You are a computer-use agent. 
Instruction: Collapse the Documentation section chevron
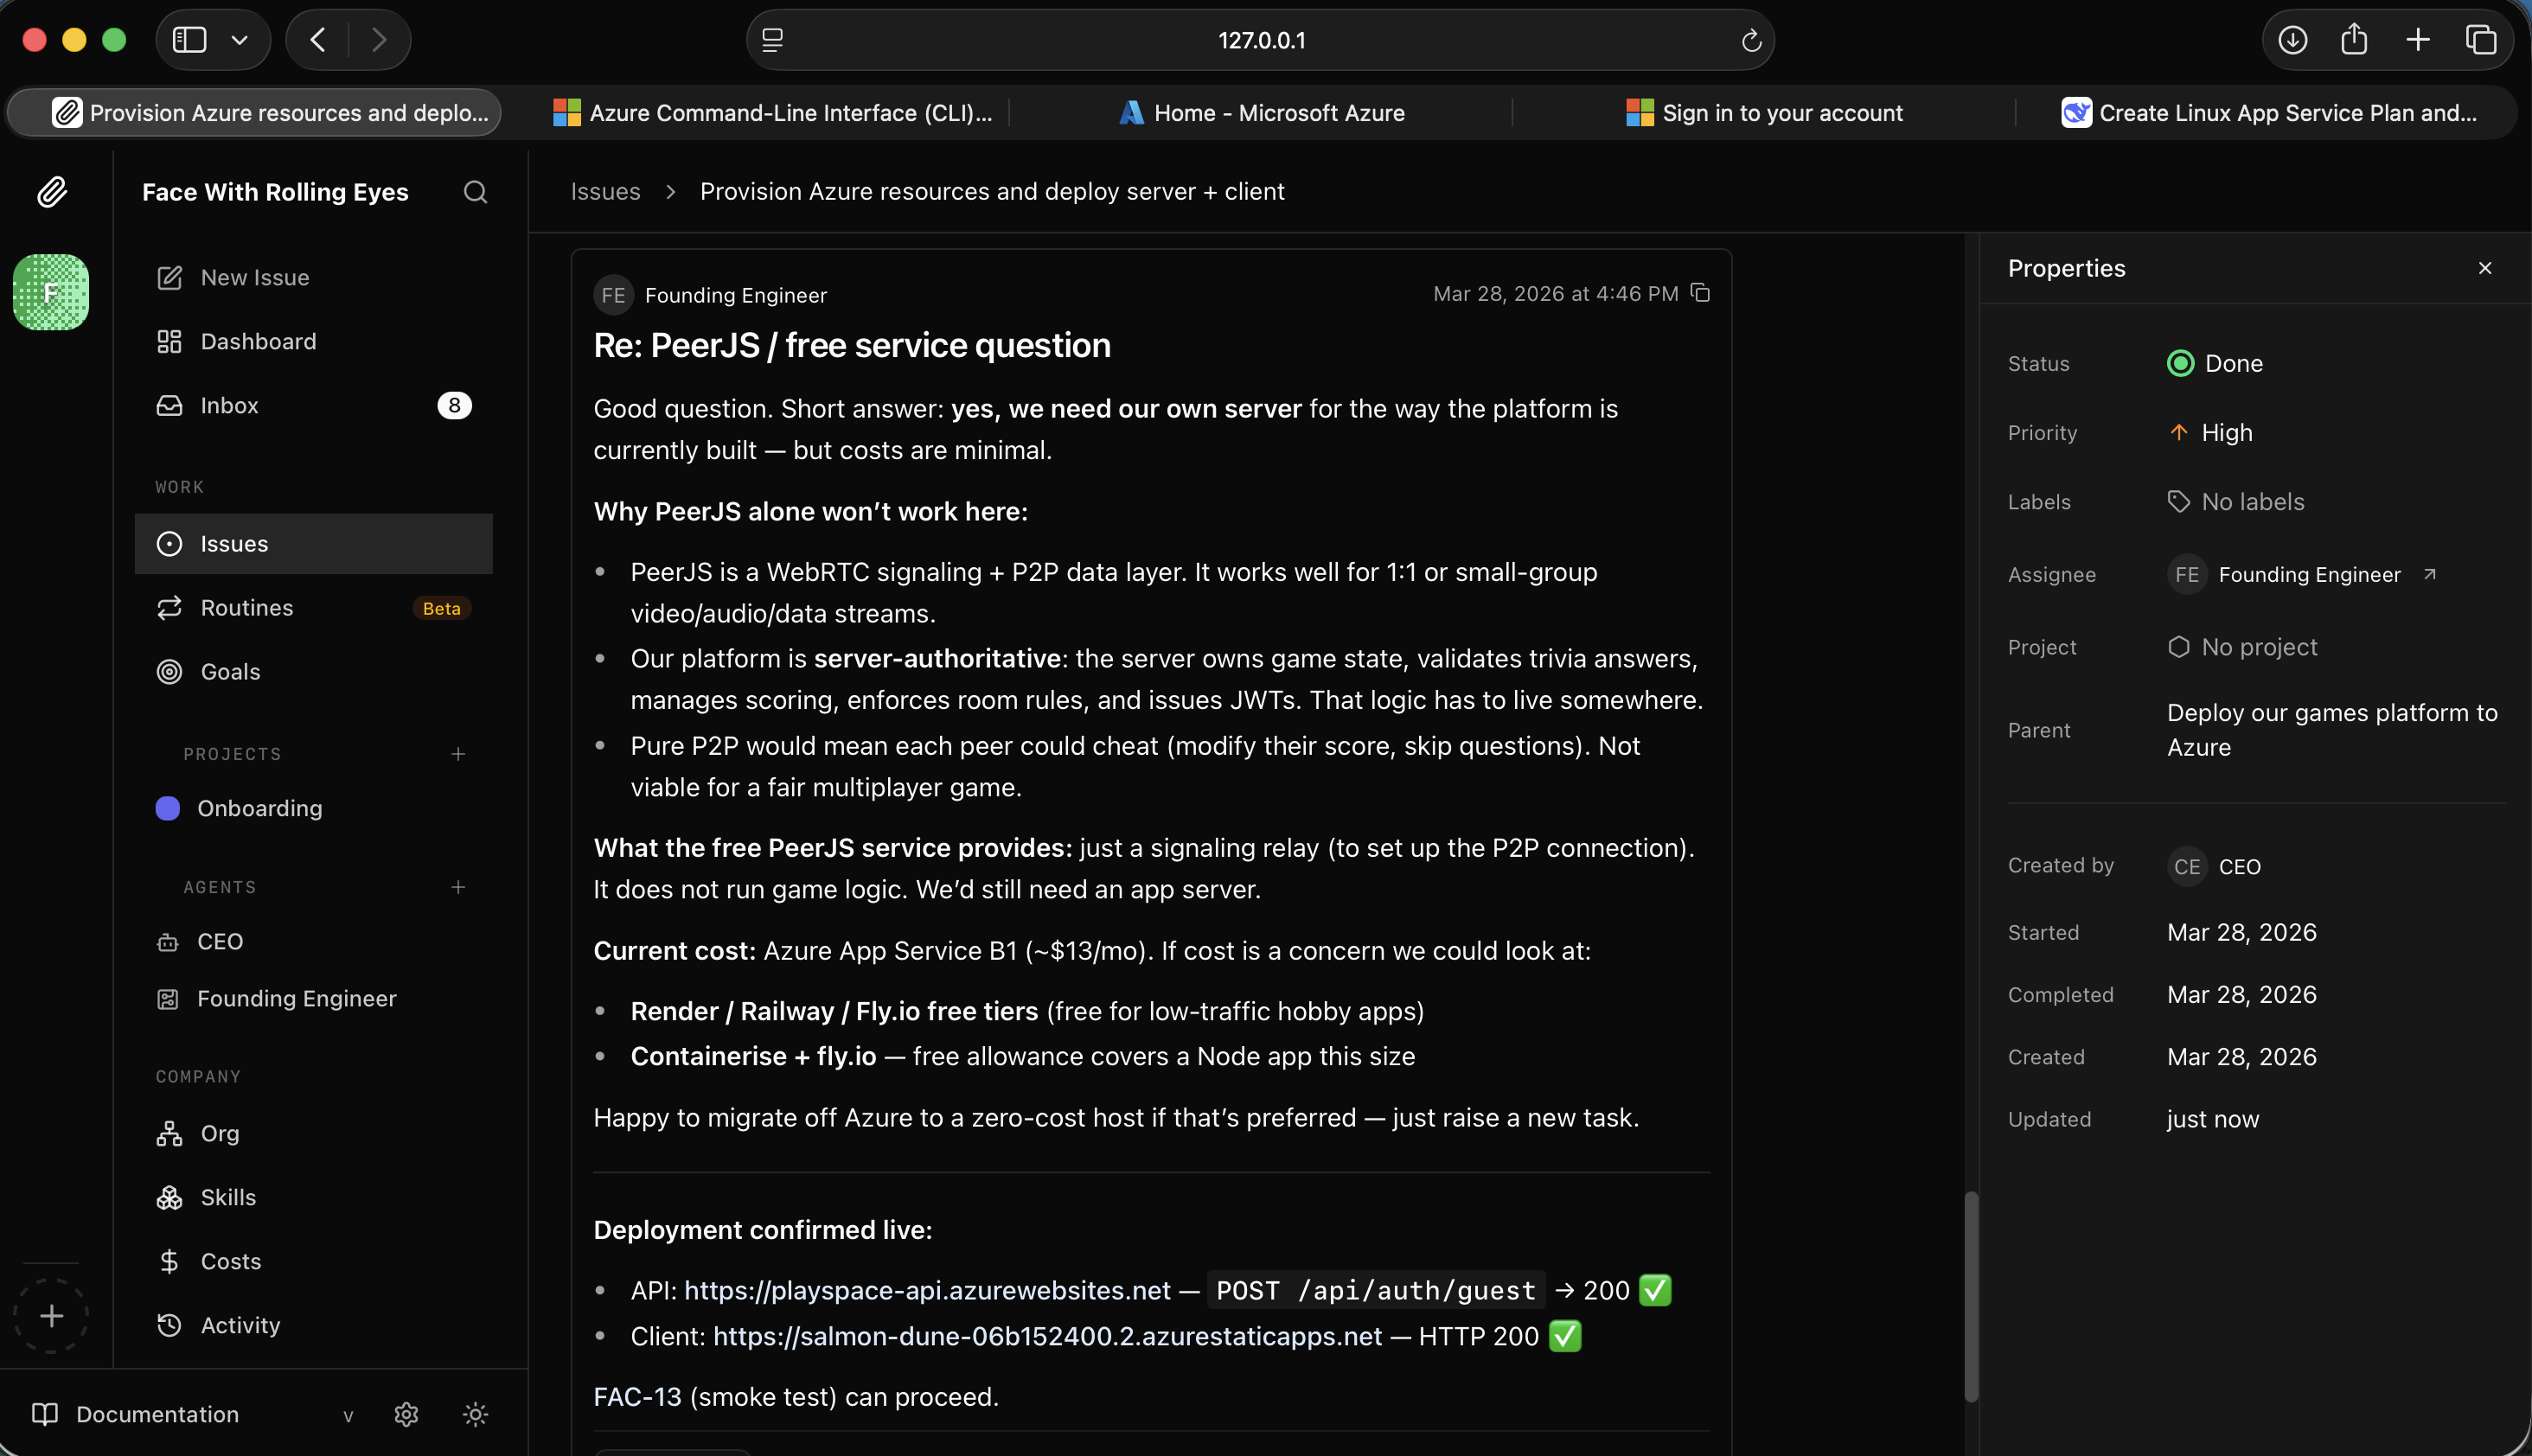(x=348, y=1415)
